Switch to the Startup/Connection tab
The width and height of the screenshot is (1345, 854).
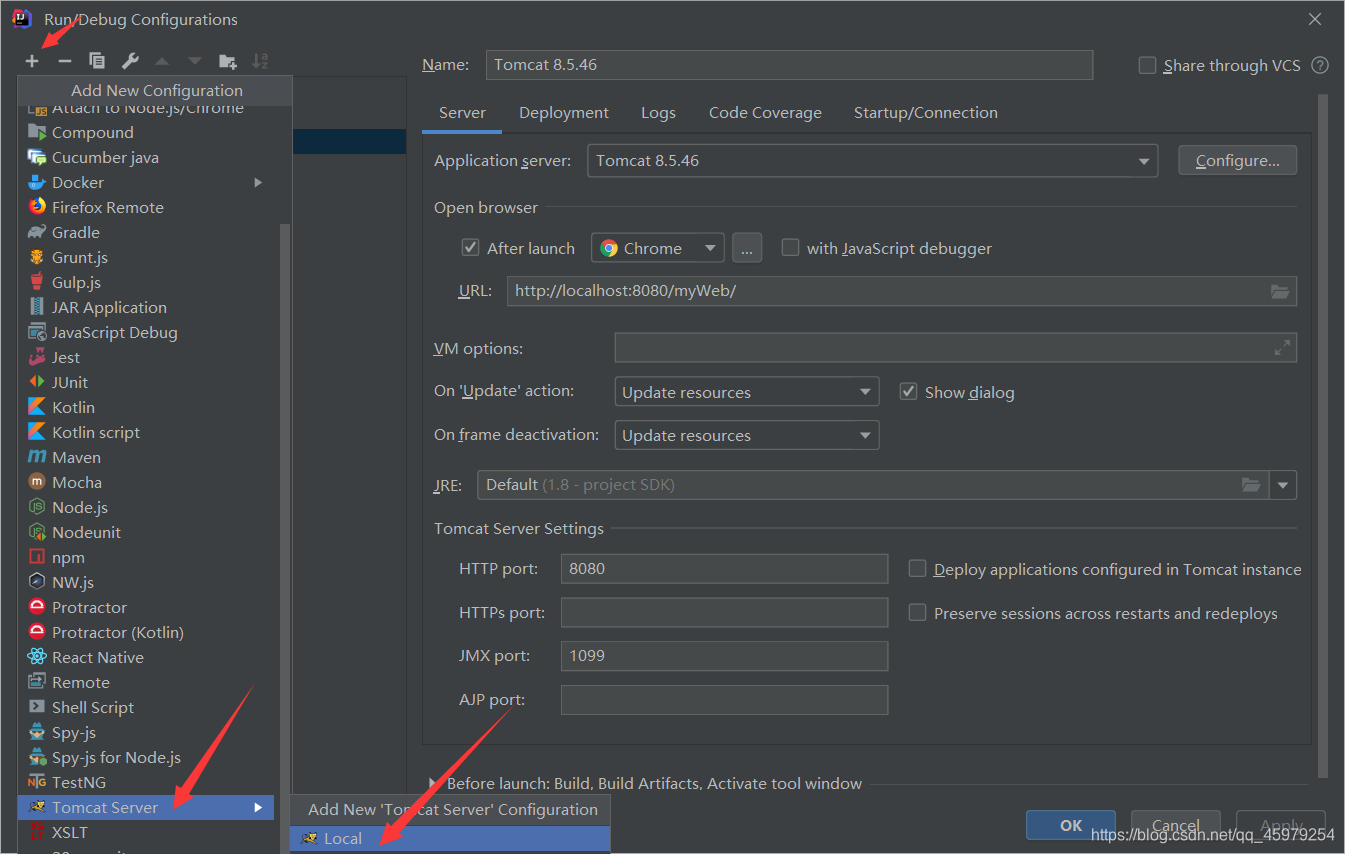pyautogui.click(x=926, y=112)
